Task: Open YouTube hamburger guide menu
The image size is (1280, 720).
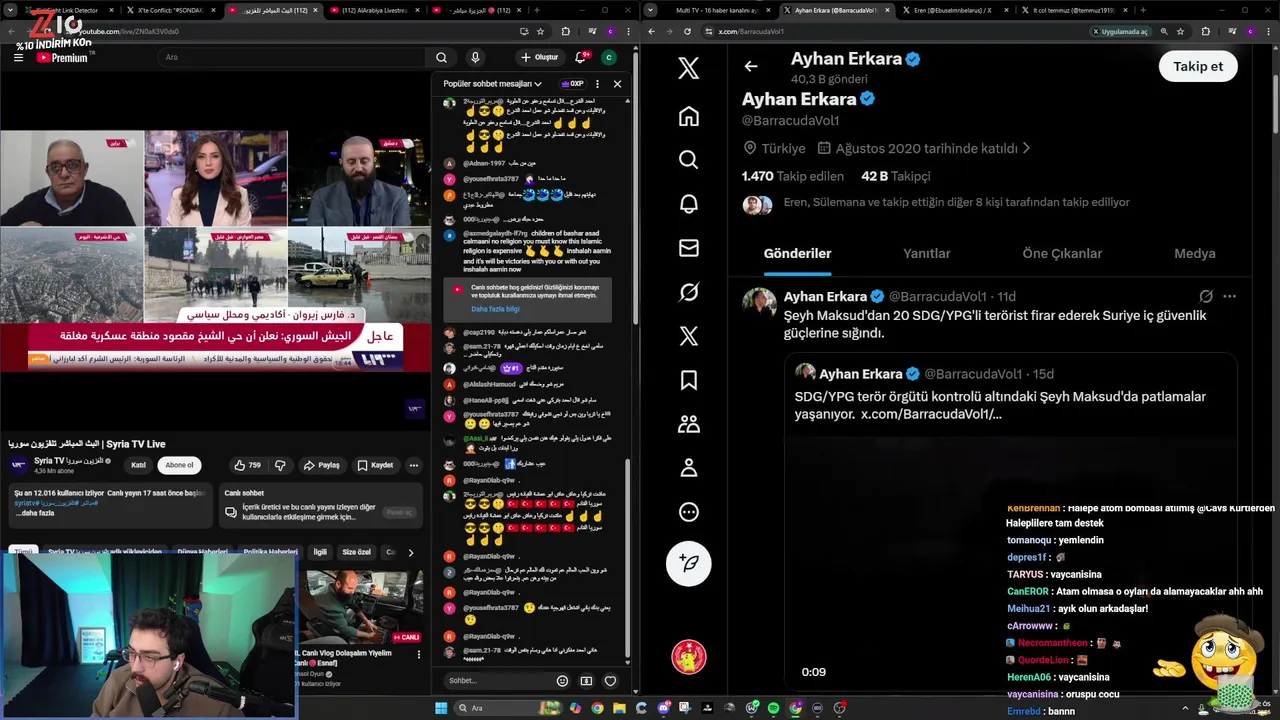Action: (x=18, y=57)
